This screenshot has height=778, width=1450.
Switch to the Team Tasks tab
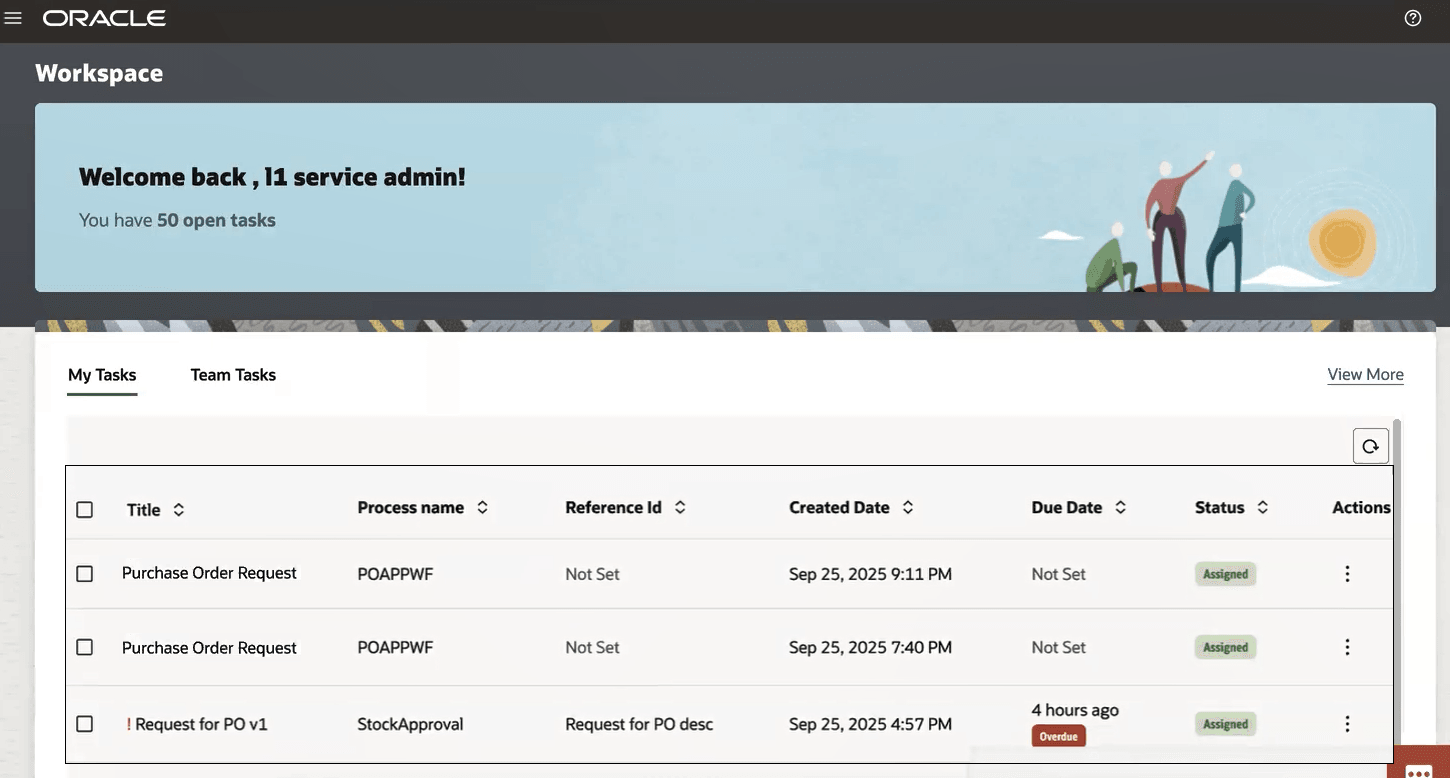point(233,372)
